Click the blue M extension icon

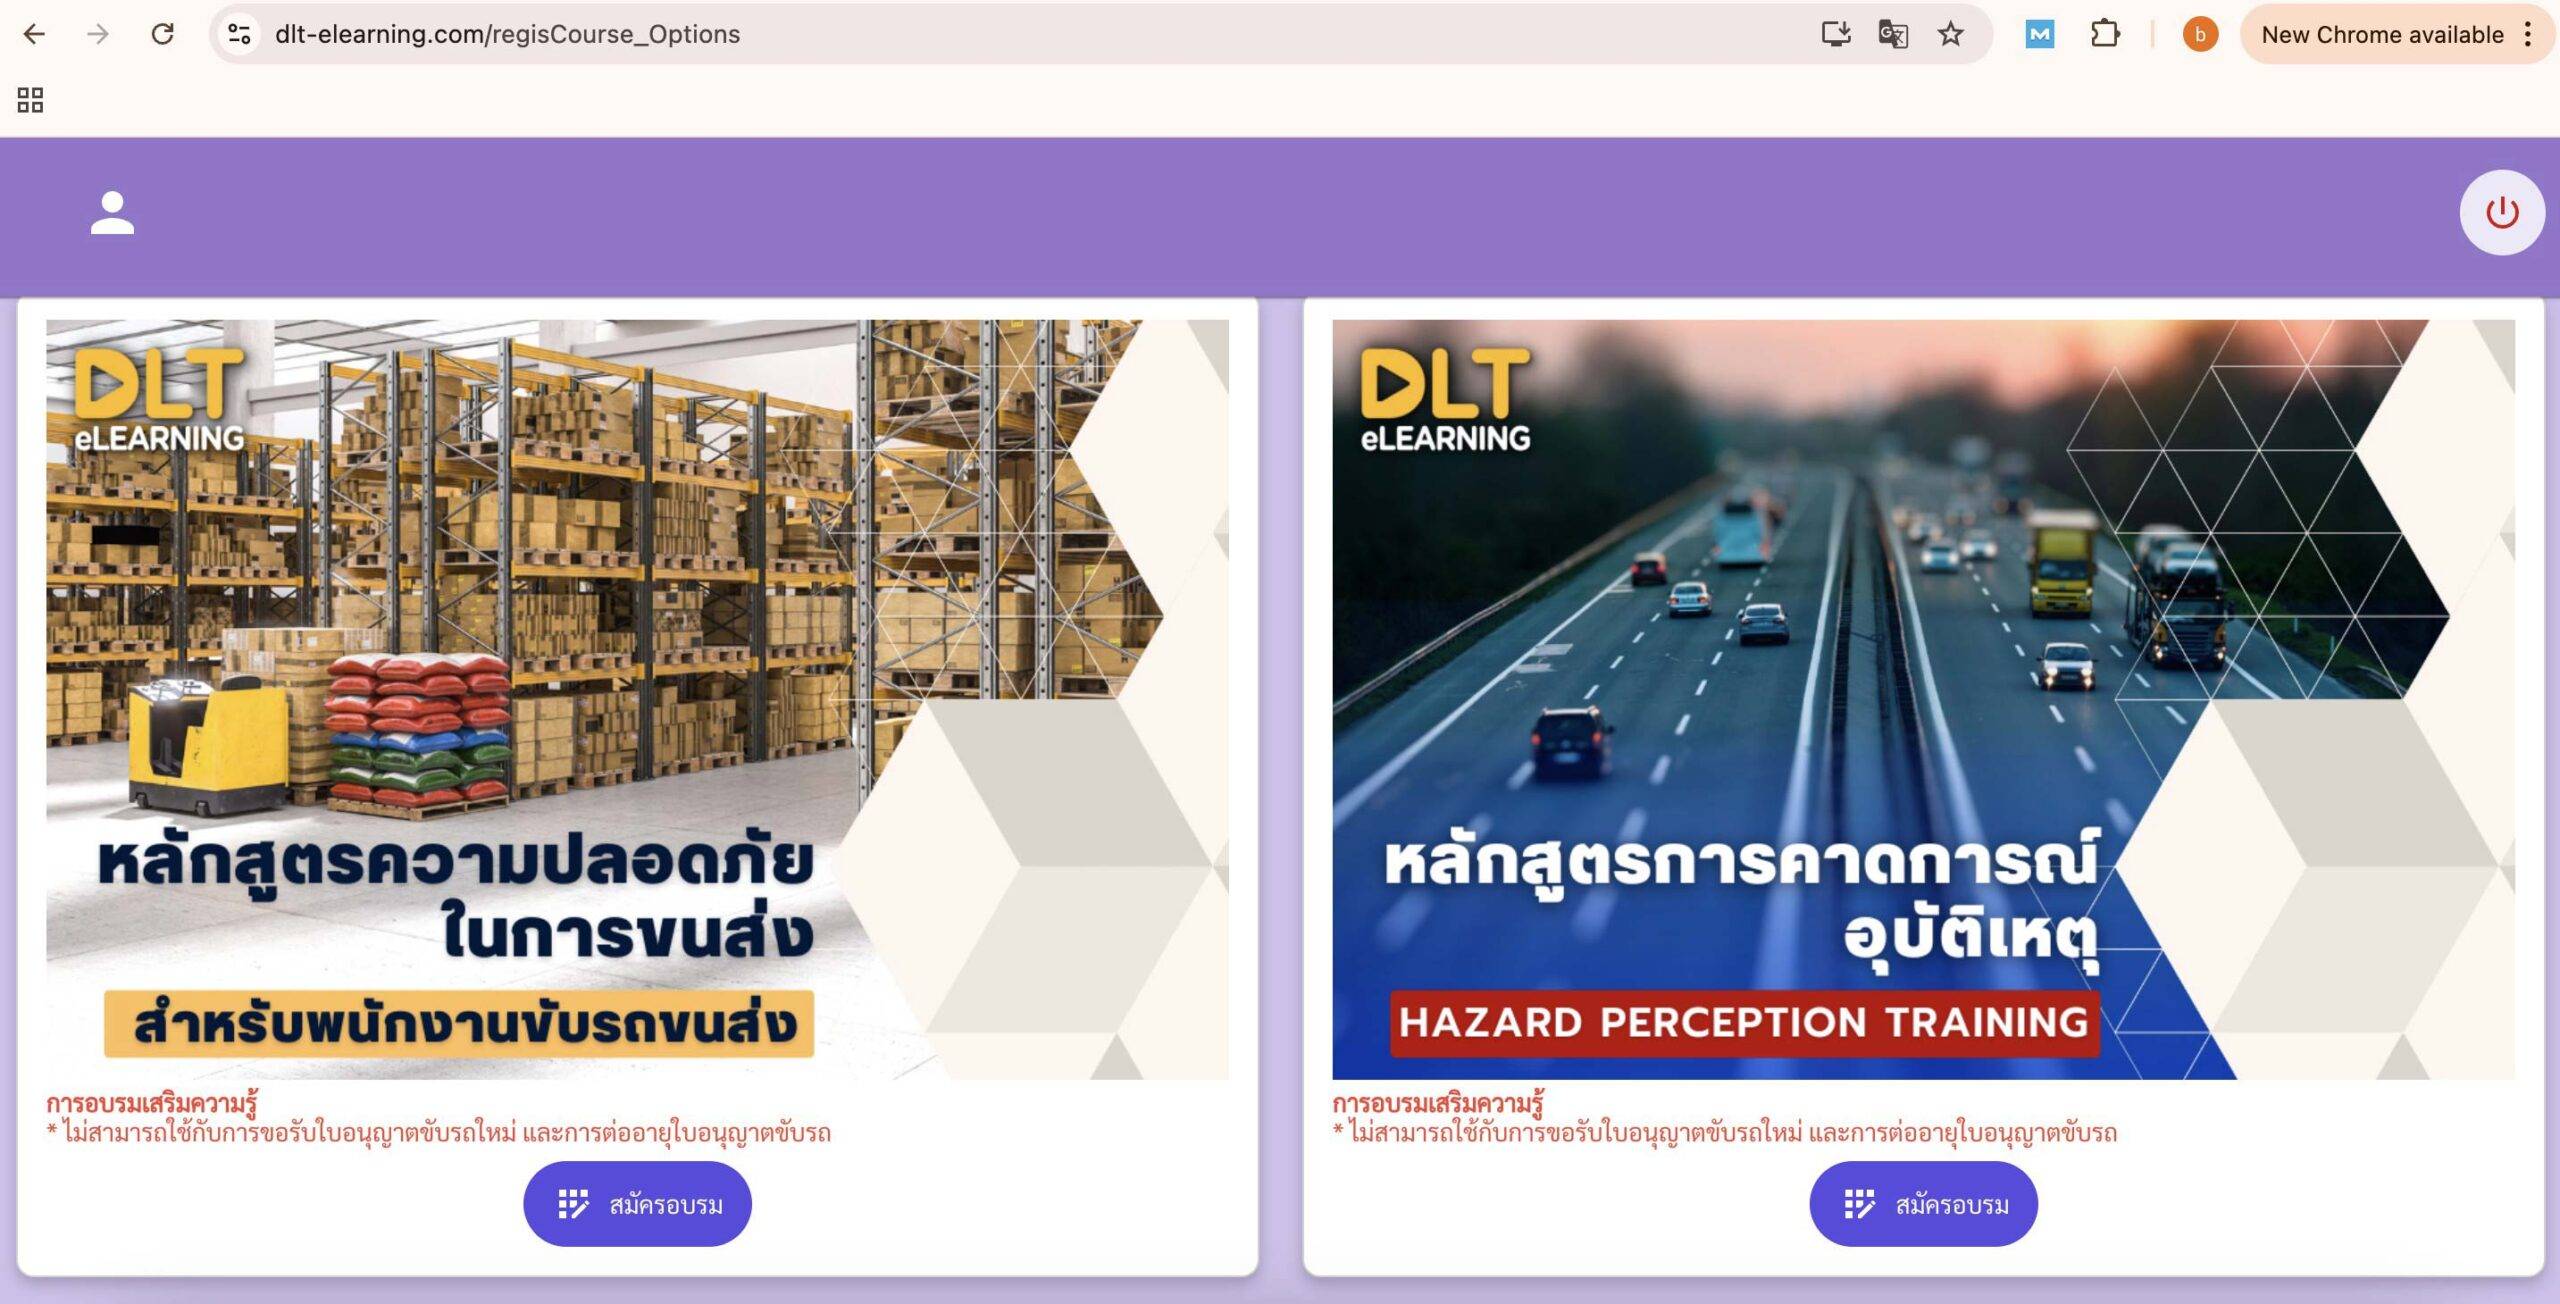(2040, 34)
